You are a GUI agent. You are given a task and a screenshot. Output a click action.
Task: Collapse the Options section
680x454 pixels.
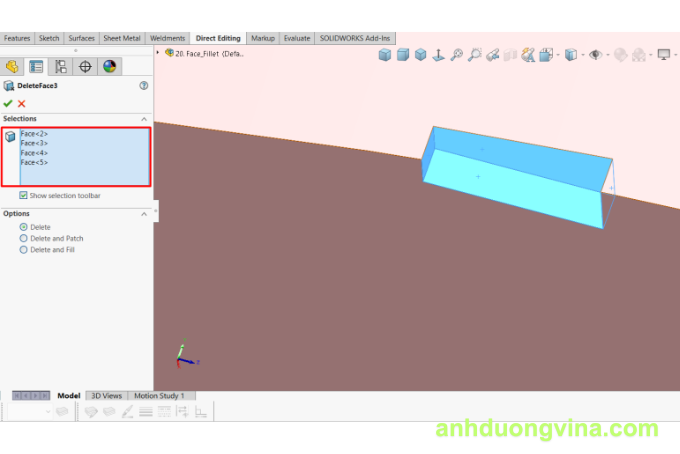tap(144, 213)
